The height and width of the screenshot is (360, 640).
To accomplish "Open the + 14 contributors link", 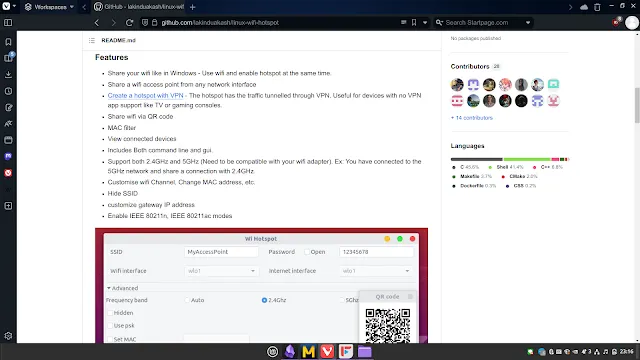I will [x=471, y=118].
